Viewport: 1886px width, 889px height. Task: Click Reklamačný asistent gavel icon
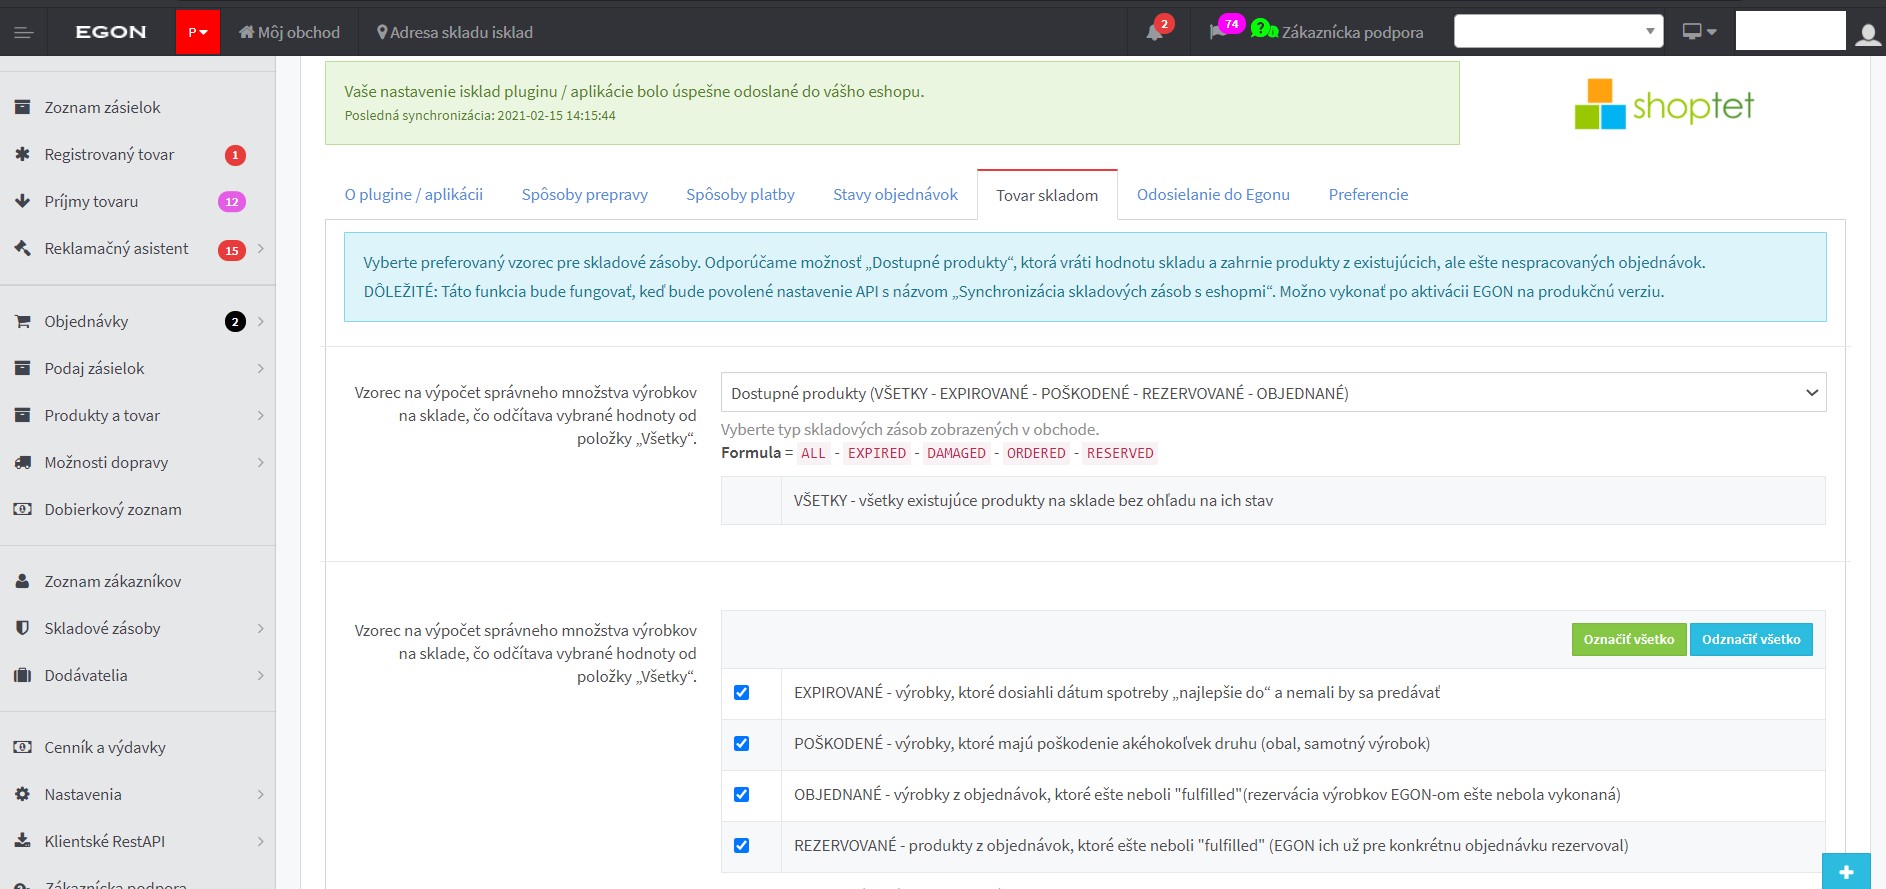tap(22, 248)
